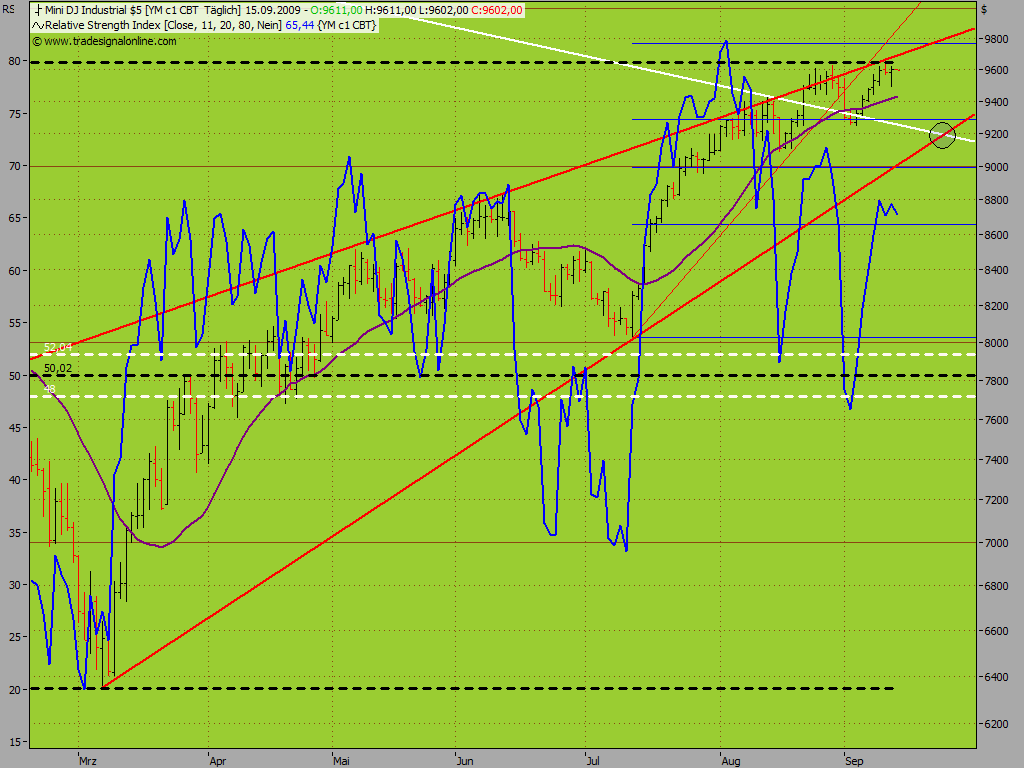Click the blue RSI value 65,44
The height and width of the screenshot is (768, 1024).
point(300,25)
